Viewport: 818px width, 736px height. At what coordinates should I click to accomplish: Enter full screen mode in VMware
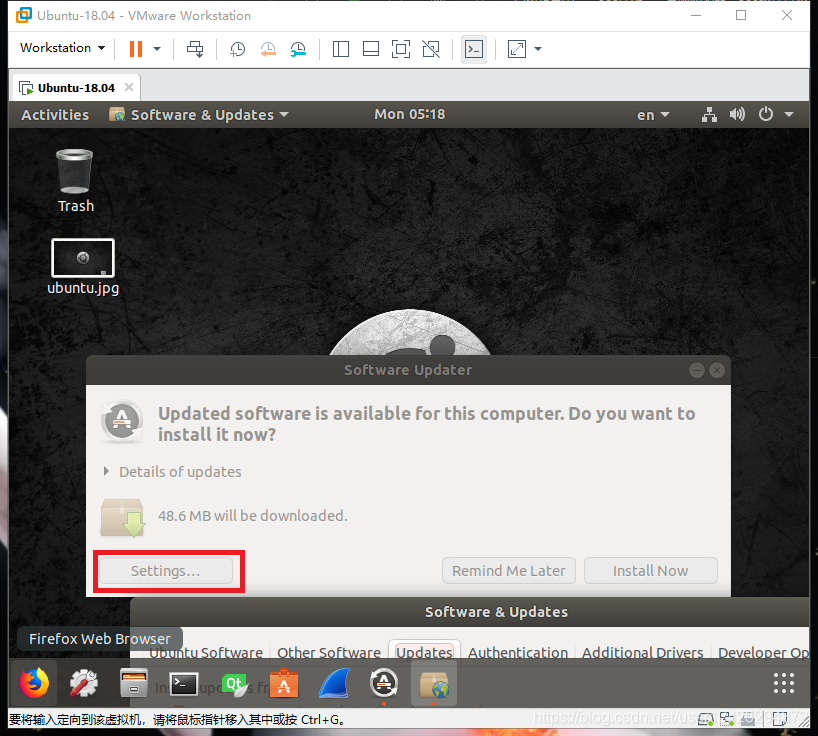(x=401, y=49)
